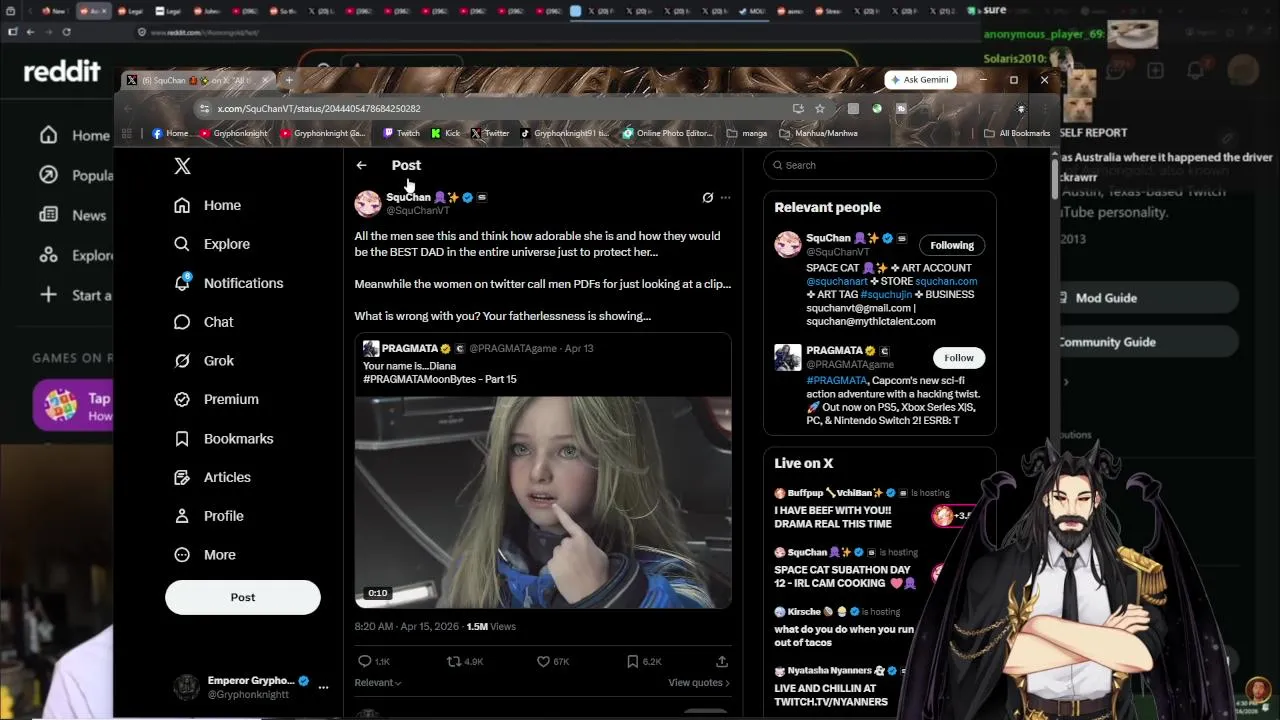Open the All Bookmarks folder
This screenshot has width=1280, height=720.
(x=1017, y=133)
